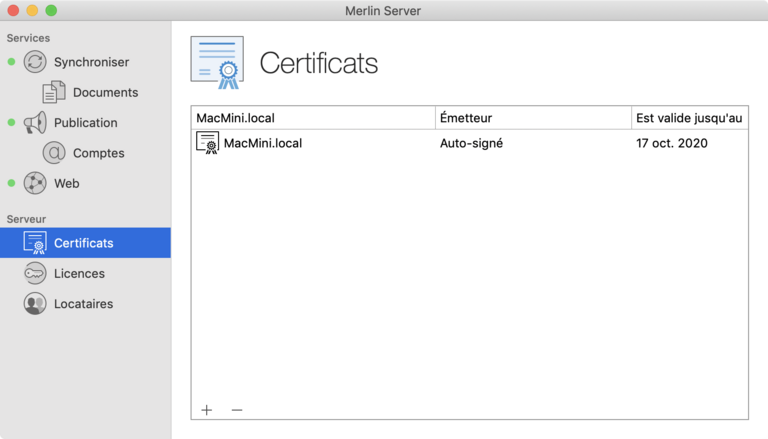Open Synchroniser service label

point(91,62)
